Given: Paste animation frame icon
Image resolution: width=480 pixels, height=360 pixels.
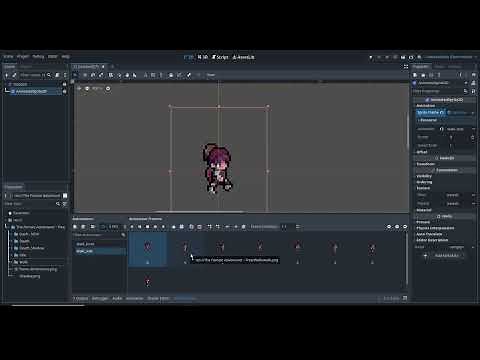Looking at the screenshot, I should pyautogui.click(x=199, y=227).
